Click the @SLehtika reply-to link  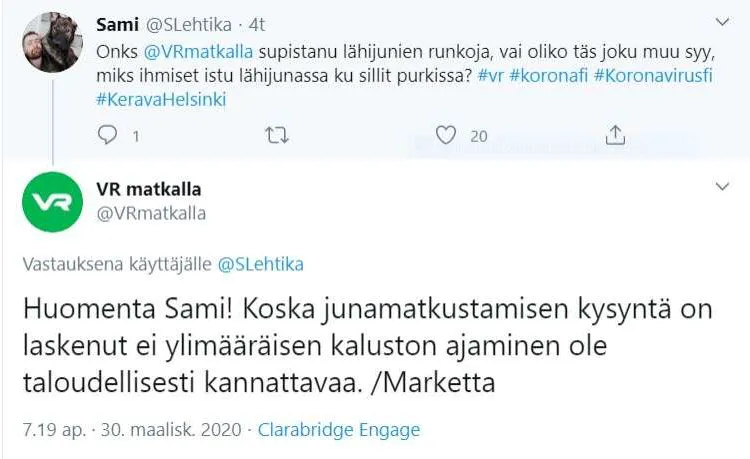coord(260,264)
